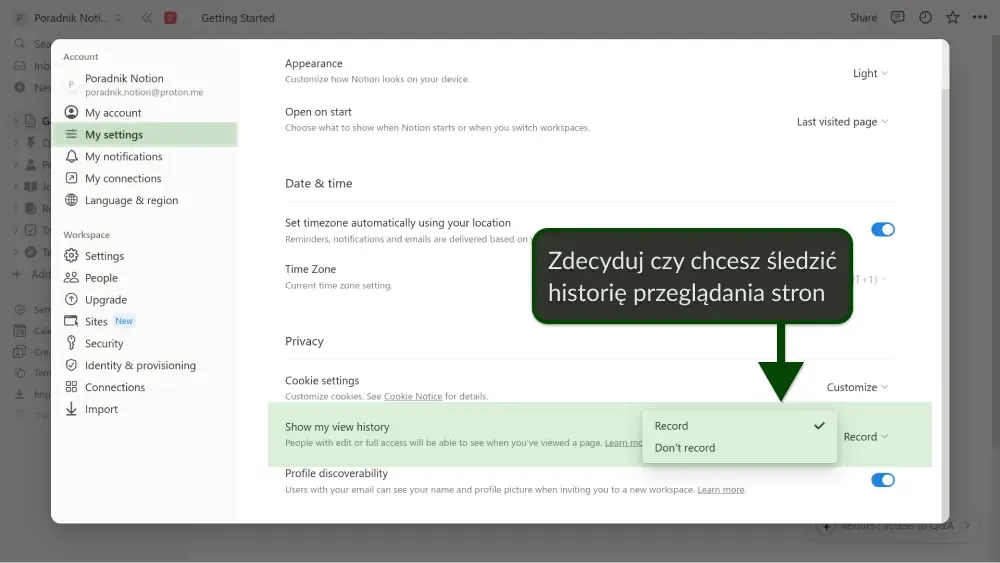Open the view history Record dropdown
This screenshot has height=563, width=1000.
click(866, 437)
